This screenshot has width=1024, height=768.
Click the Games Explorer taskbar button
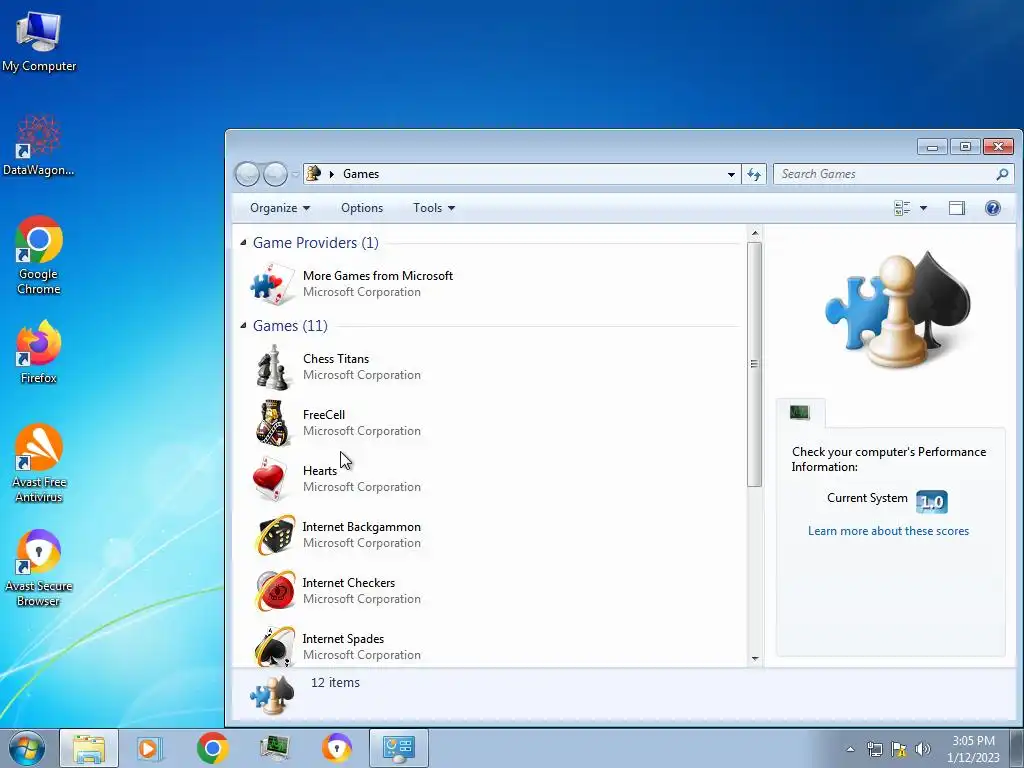(399, 748)
